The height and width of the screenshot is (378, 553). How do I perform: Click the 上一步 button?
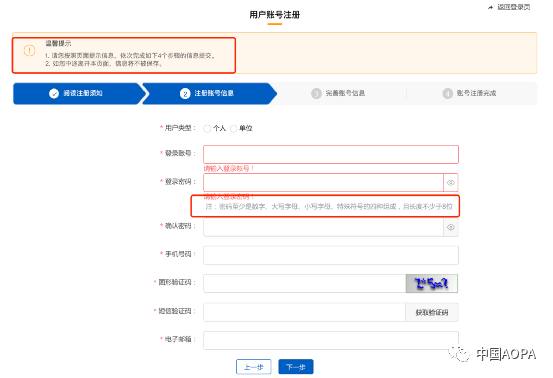[x=254, y=367]
